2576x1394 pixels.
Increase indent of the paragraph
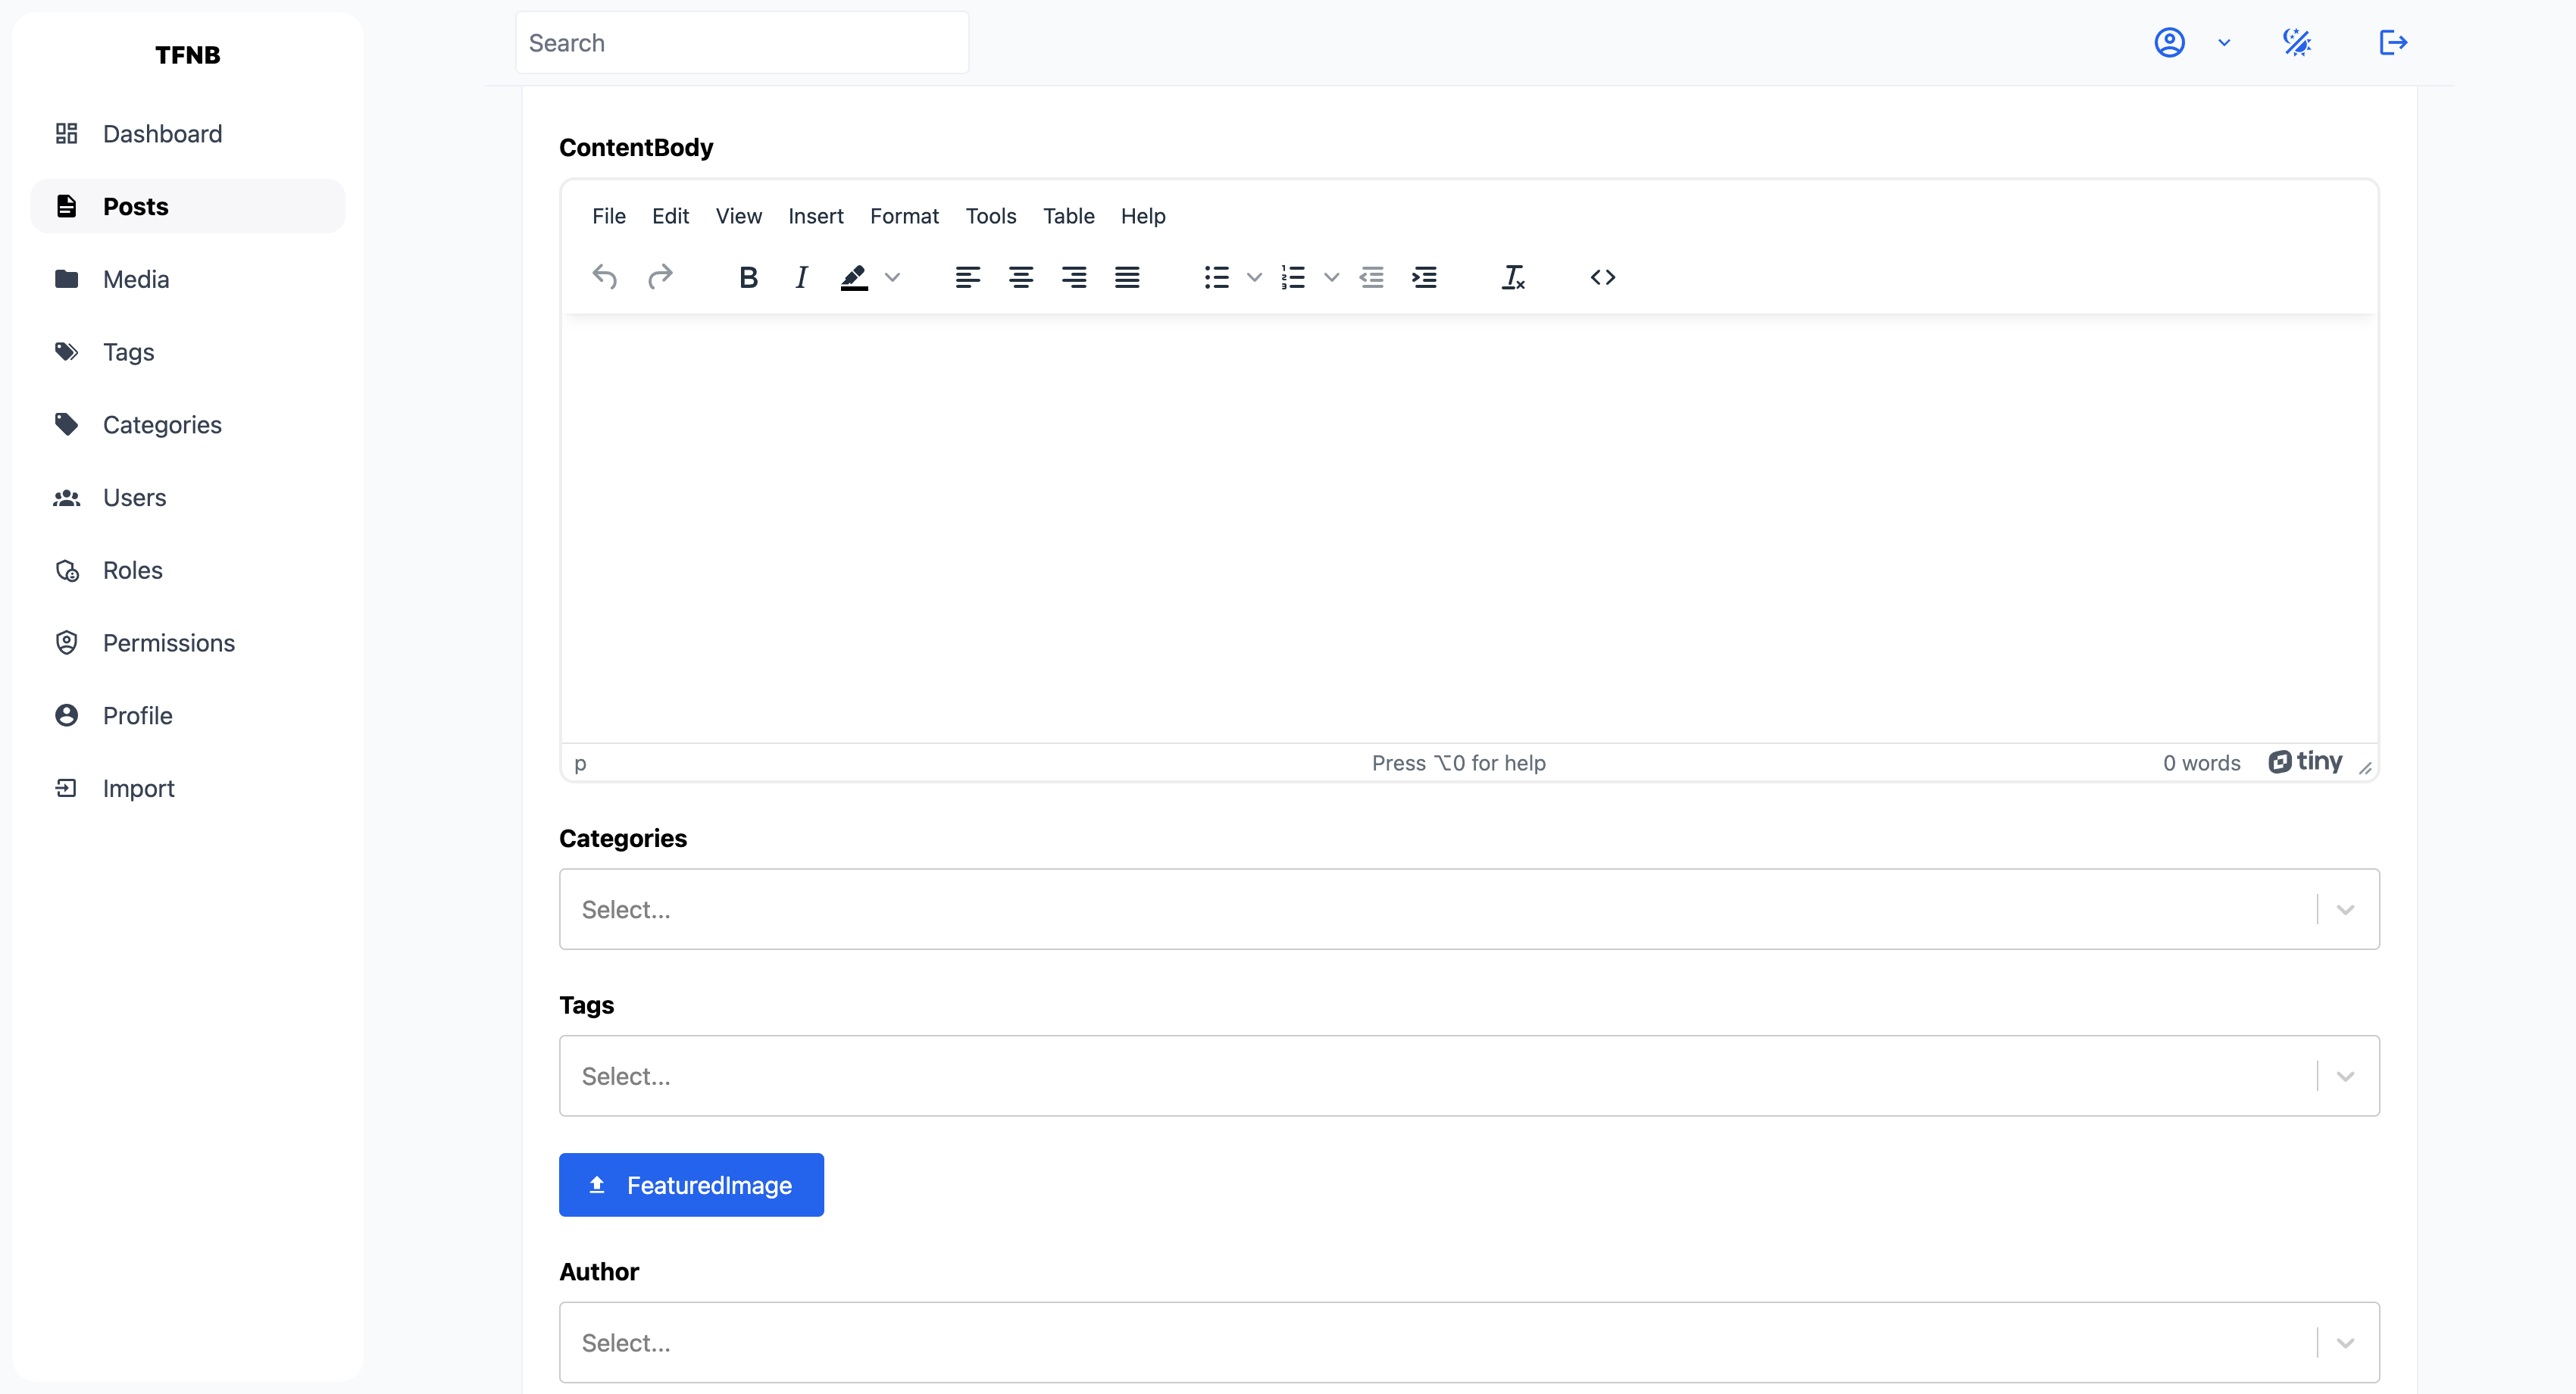click(x=1424, y=277)
